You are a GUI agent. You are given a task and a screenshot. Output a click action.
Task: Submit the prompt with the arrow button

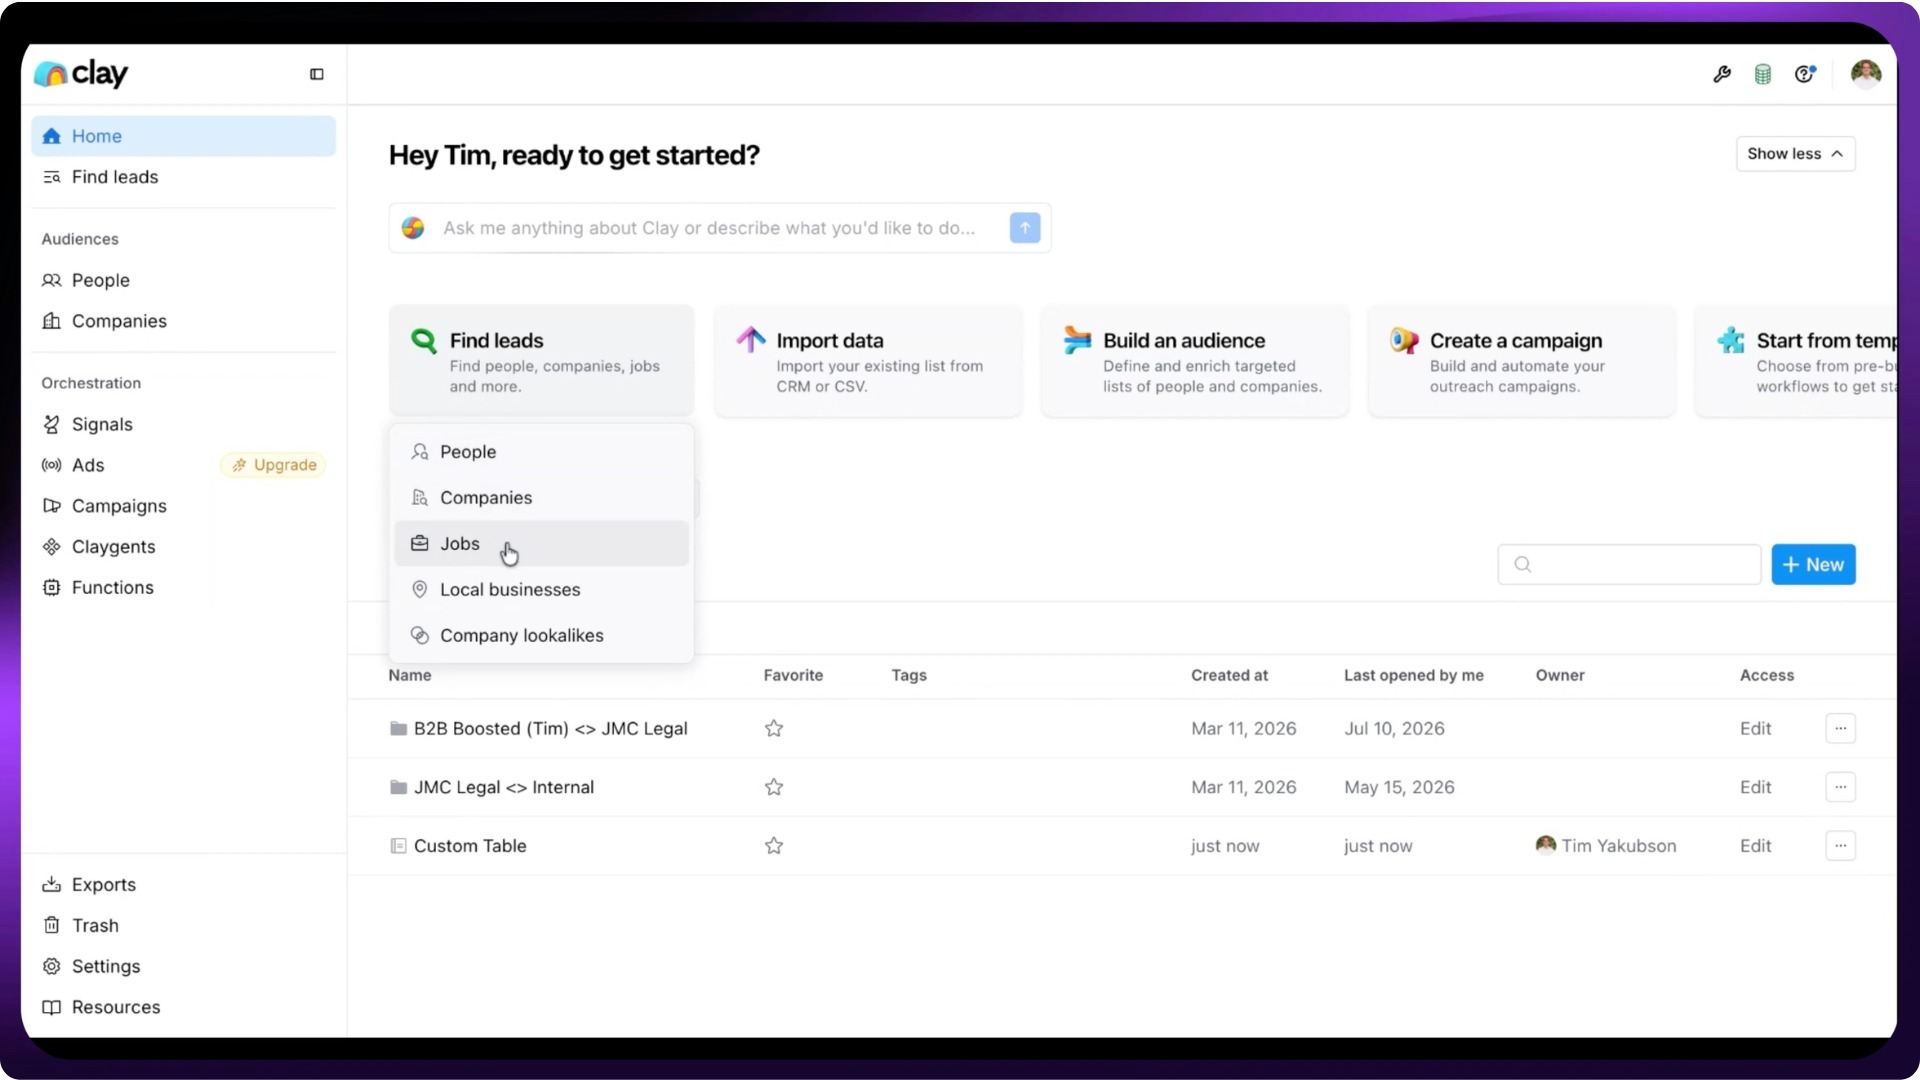(x=1025, y=228)
